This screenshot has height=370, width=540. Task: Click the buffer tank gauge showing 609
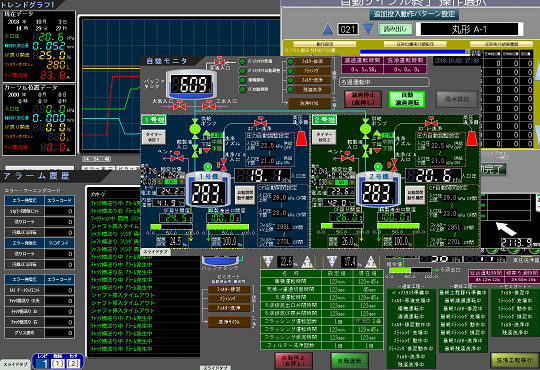click(x=191, y=84)
